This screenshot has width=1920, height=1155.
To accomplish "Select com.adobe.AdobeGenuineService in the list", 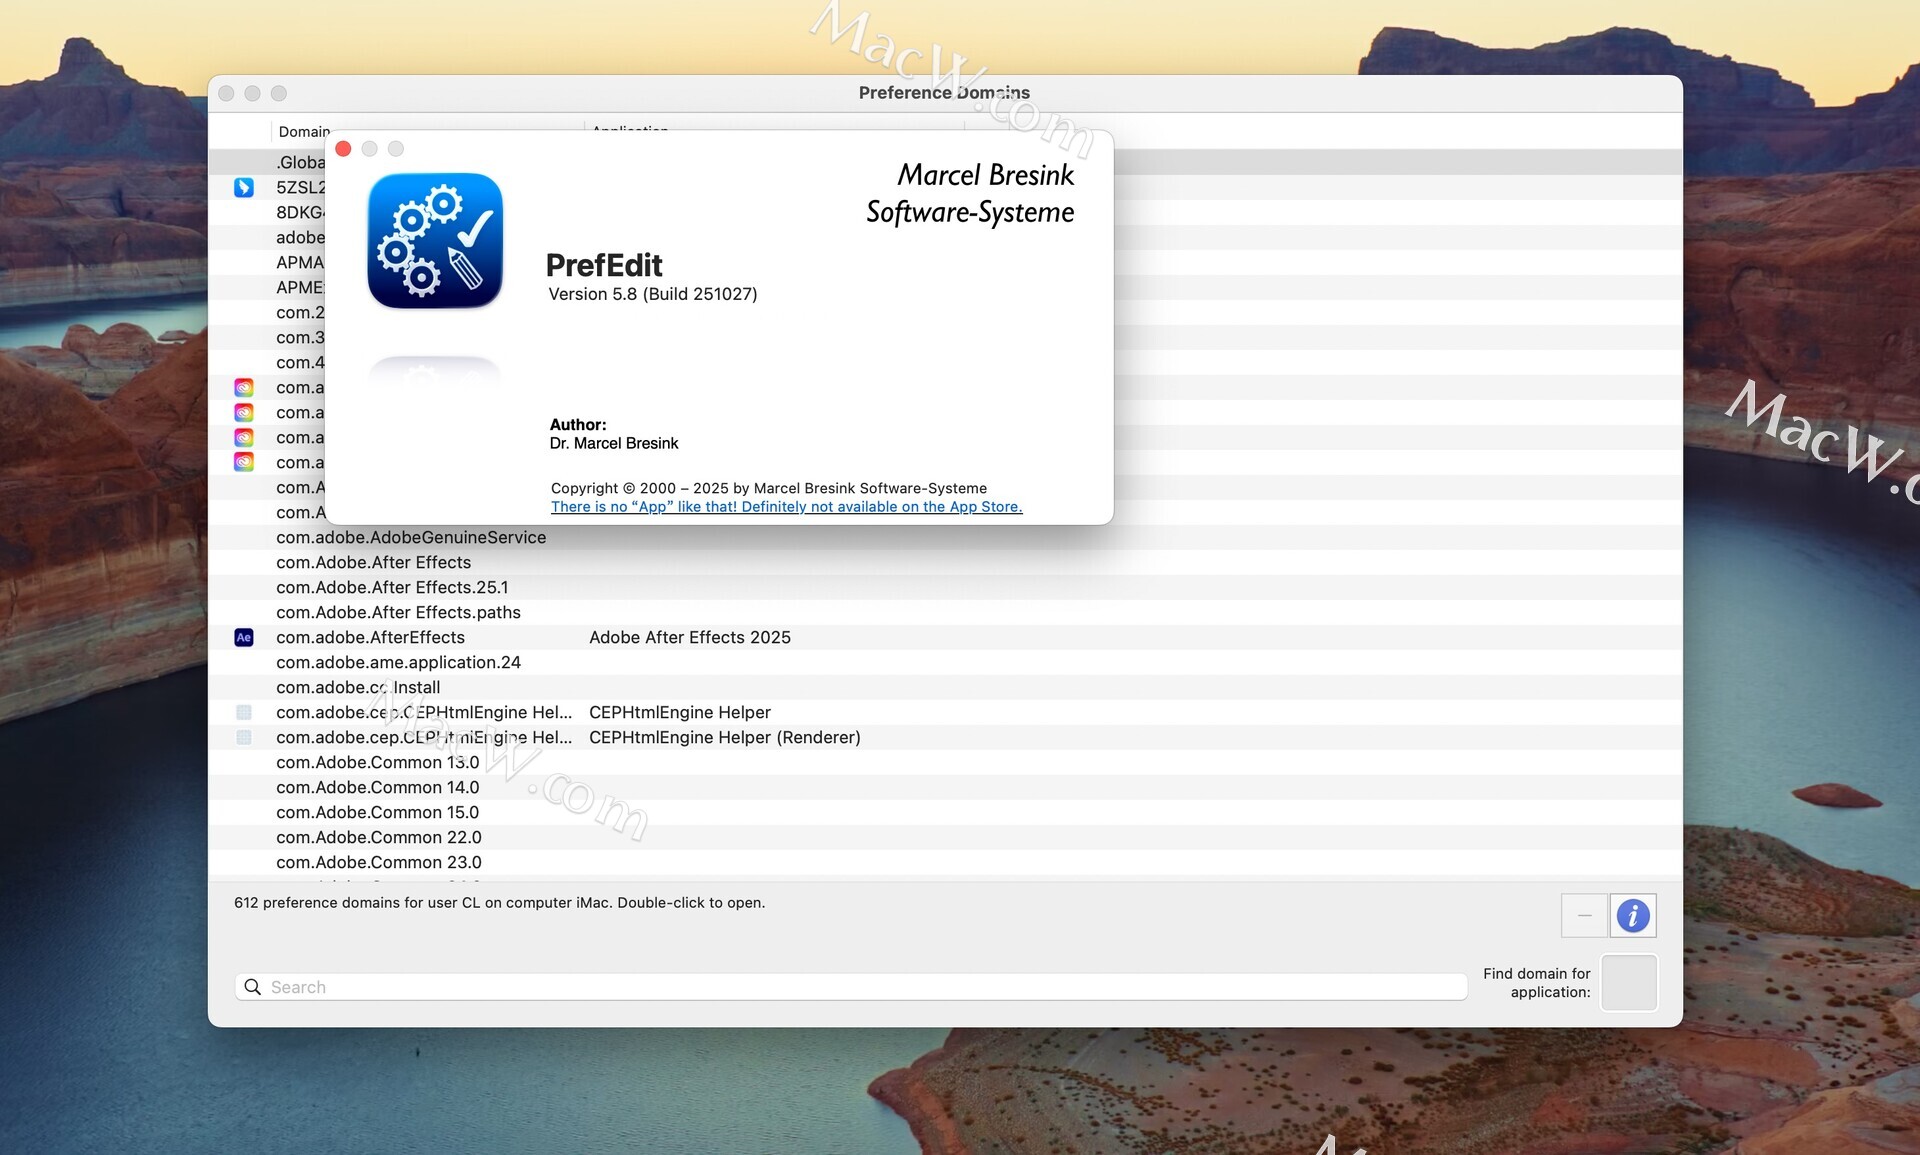I will pyautogui.click(x=410, y=537).
